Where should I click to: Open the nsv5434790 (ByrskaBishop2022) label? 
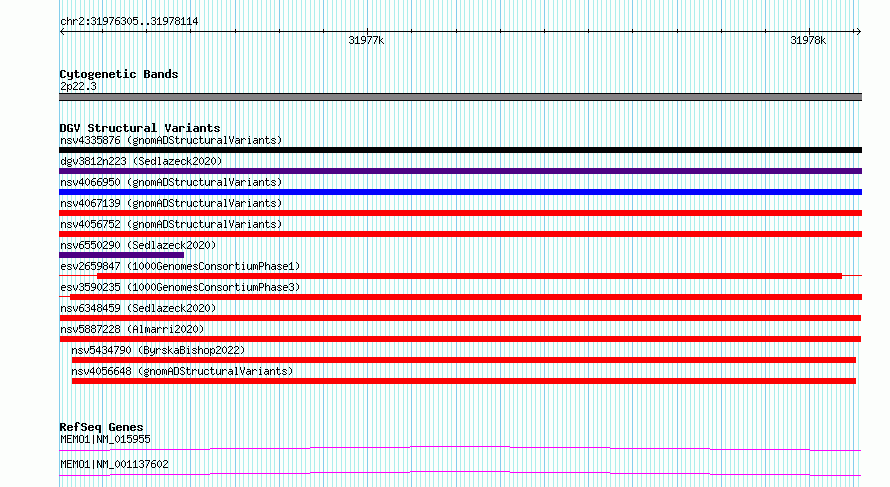pos(158,350)
